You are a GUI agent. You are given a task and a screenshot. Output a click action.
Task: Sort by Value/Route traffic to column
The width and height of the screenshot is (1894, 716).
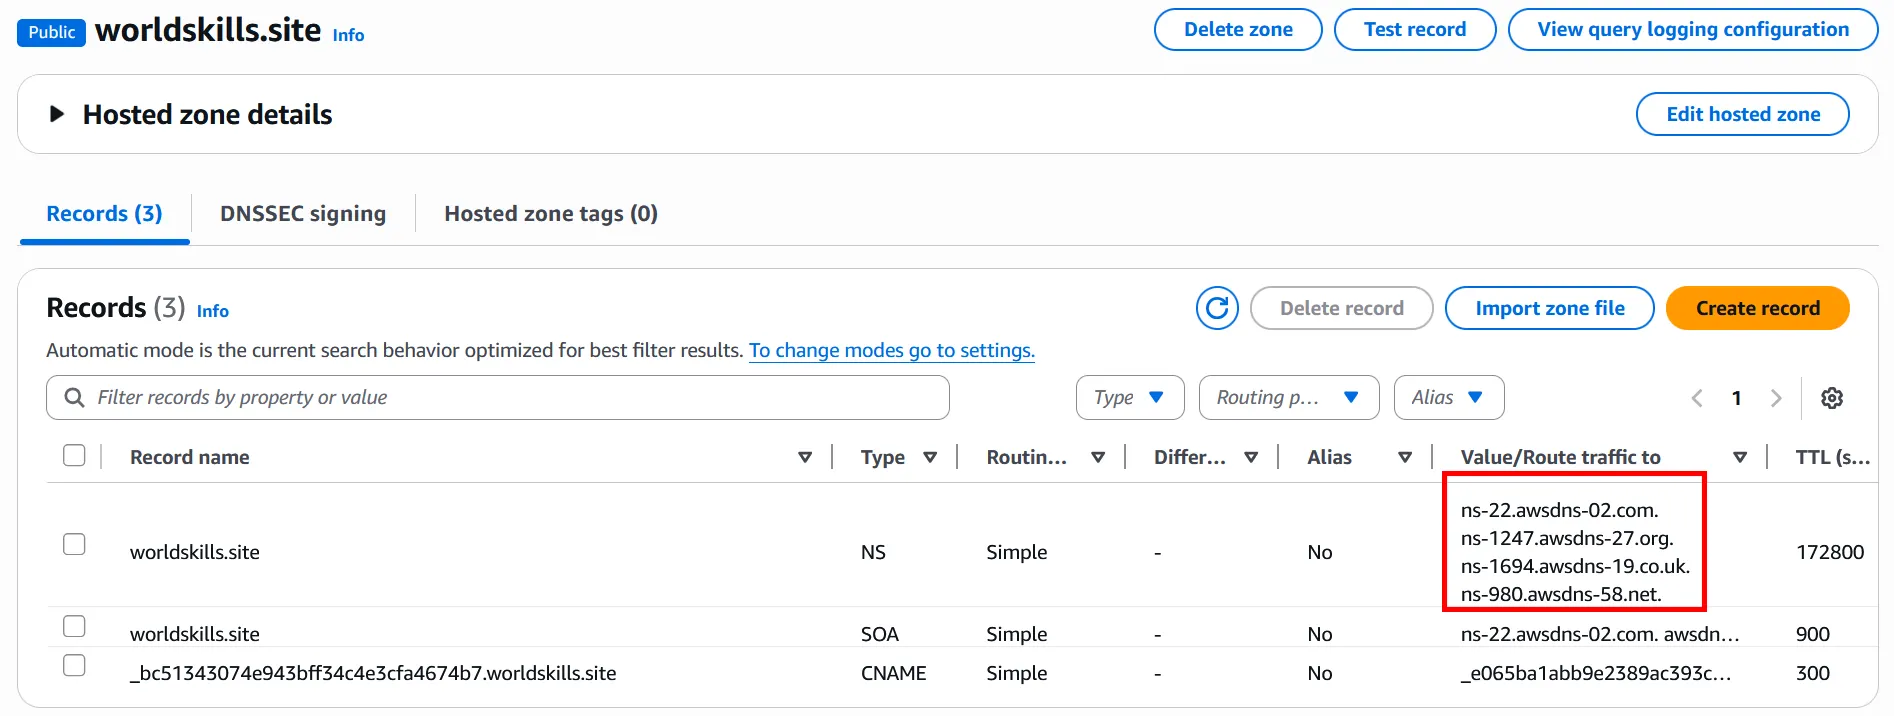click(1740, 457)
